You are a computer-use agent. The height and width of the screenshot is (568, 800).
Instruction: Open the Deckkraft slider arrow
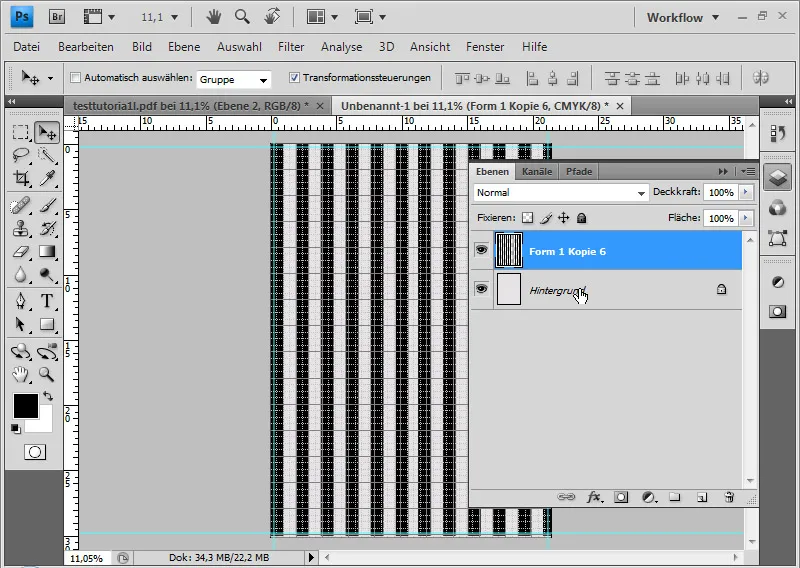tap(745, 192)
